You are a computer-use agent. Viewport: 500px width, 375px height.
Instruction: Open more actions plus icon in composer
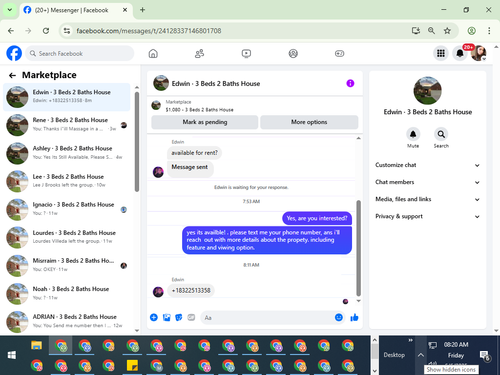pos(154,317)
